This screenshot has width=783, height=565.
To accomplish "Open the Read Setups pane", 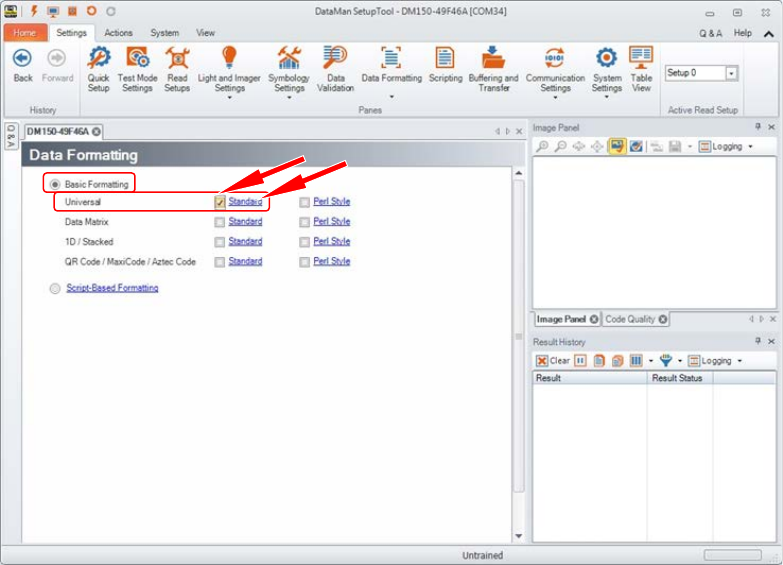I will tap(177, 69).
